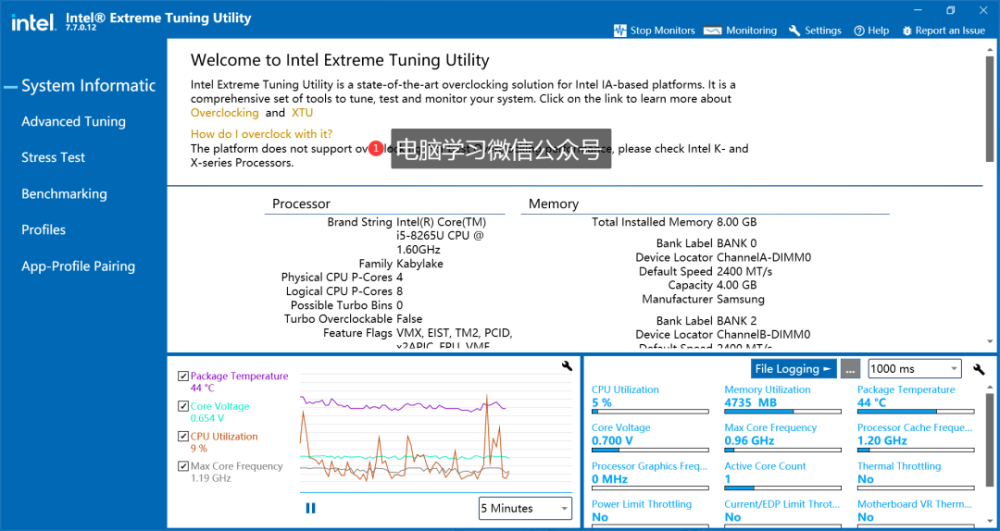Uncheck the Package Temperature checkbox
The height and width of the screenshot is (531, 1000).
point(182,377)
